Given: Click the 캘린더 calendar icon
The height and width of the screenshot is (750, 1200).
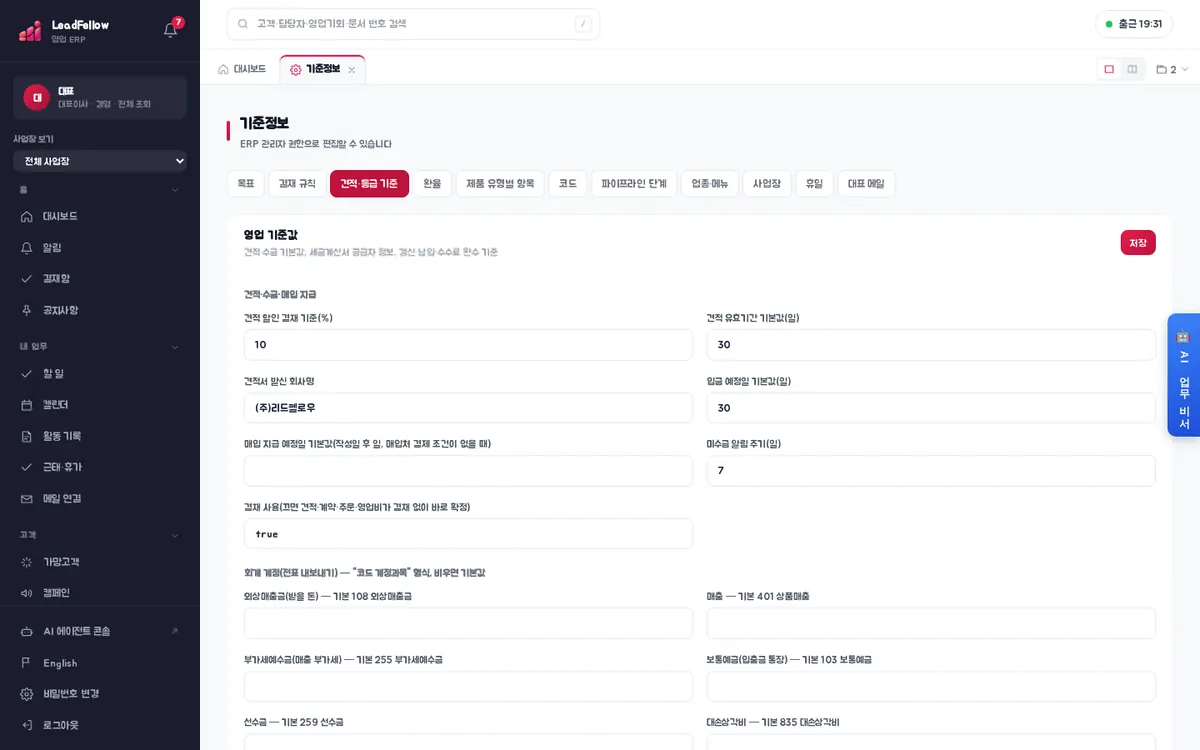Looking at the screenshot, I should pyautogui.click(x=27, y=405).
